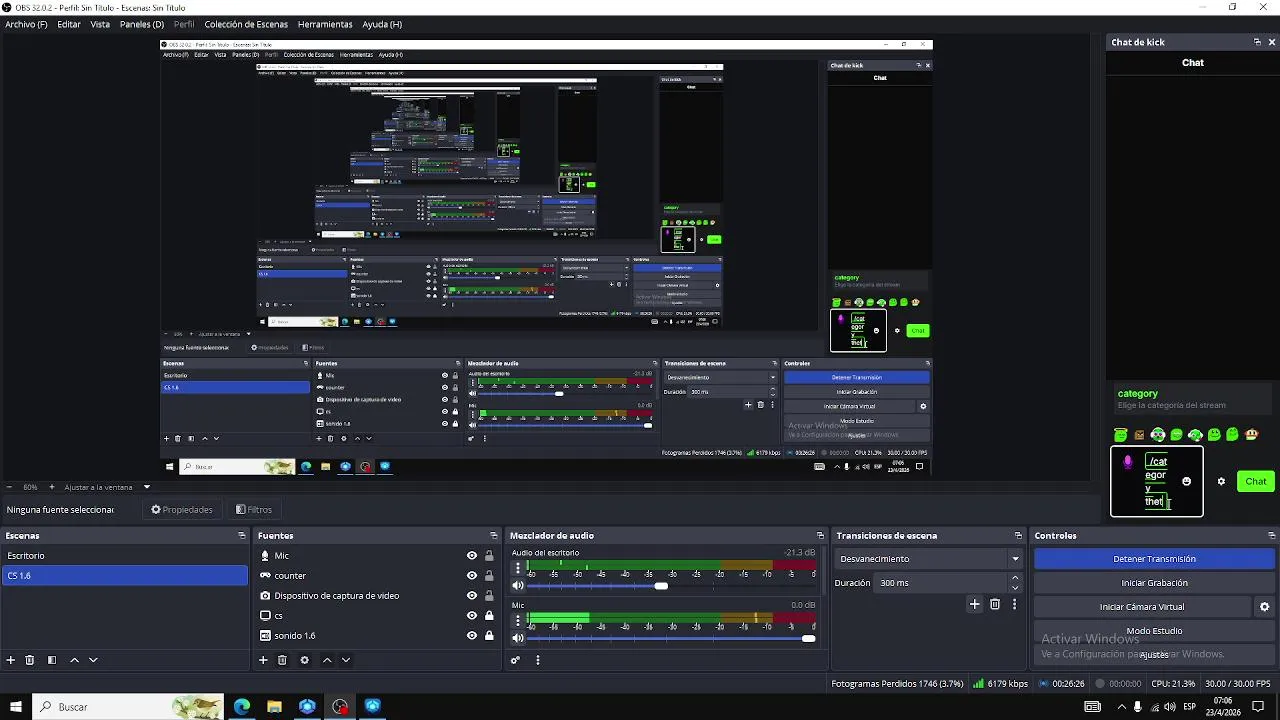The height and width of the screenshot is (720, 1280).
Task: Click purple microphone icon in chat box
Action: coord(1128,462)
